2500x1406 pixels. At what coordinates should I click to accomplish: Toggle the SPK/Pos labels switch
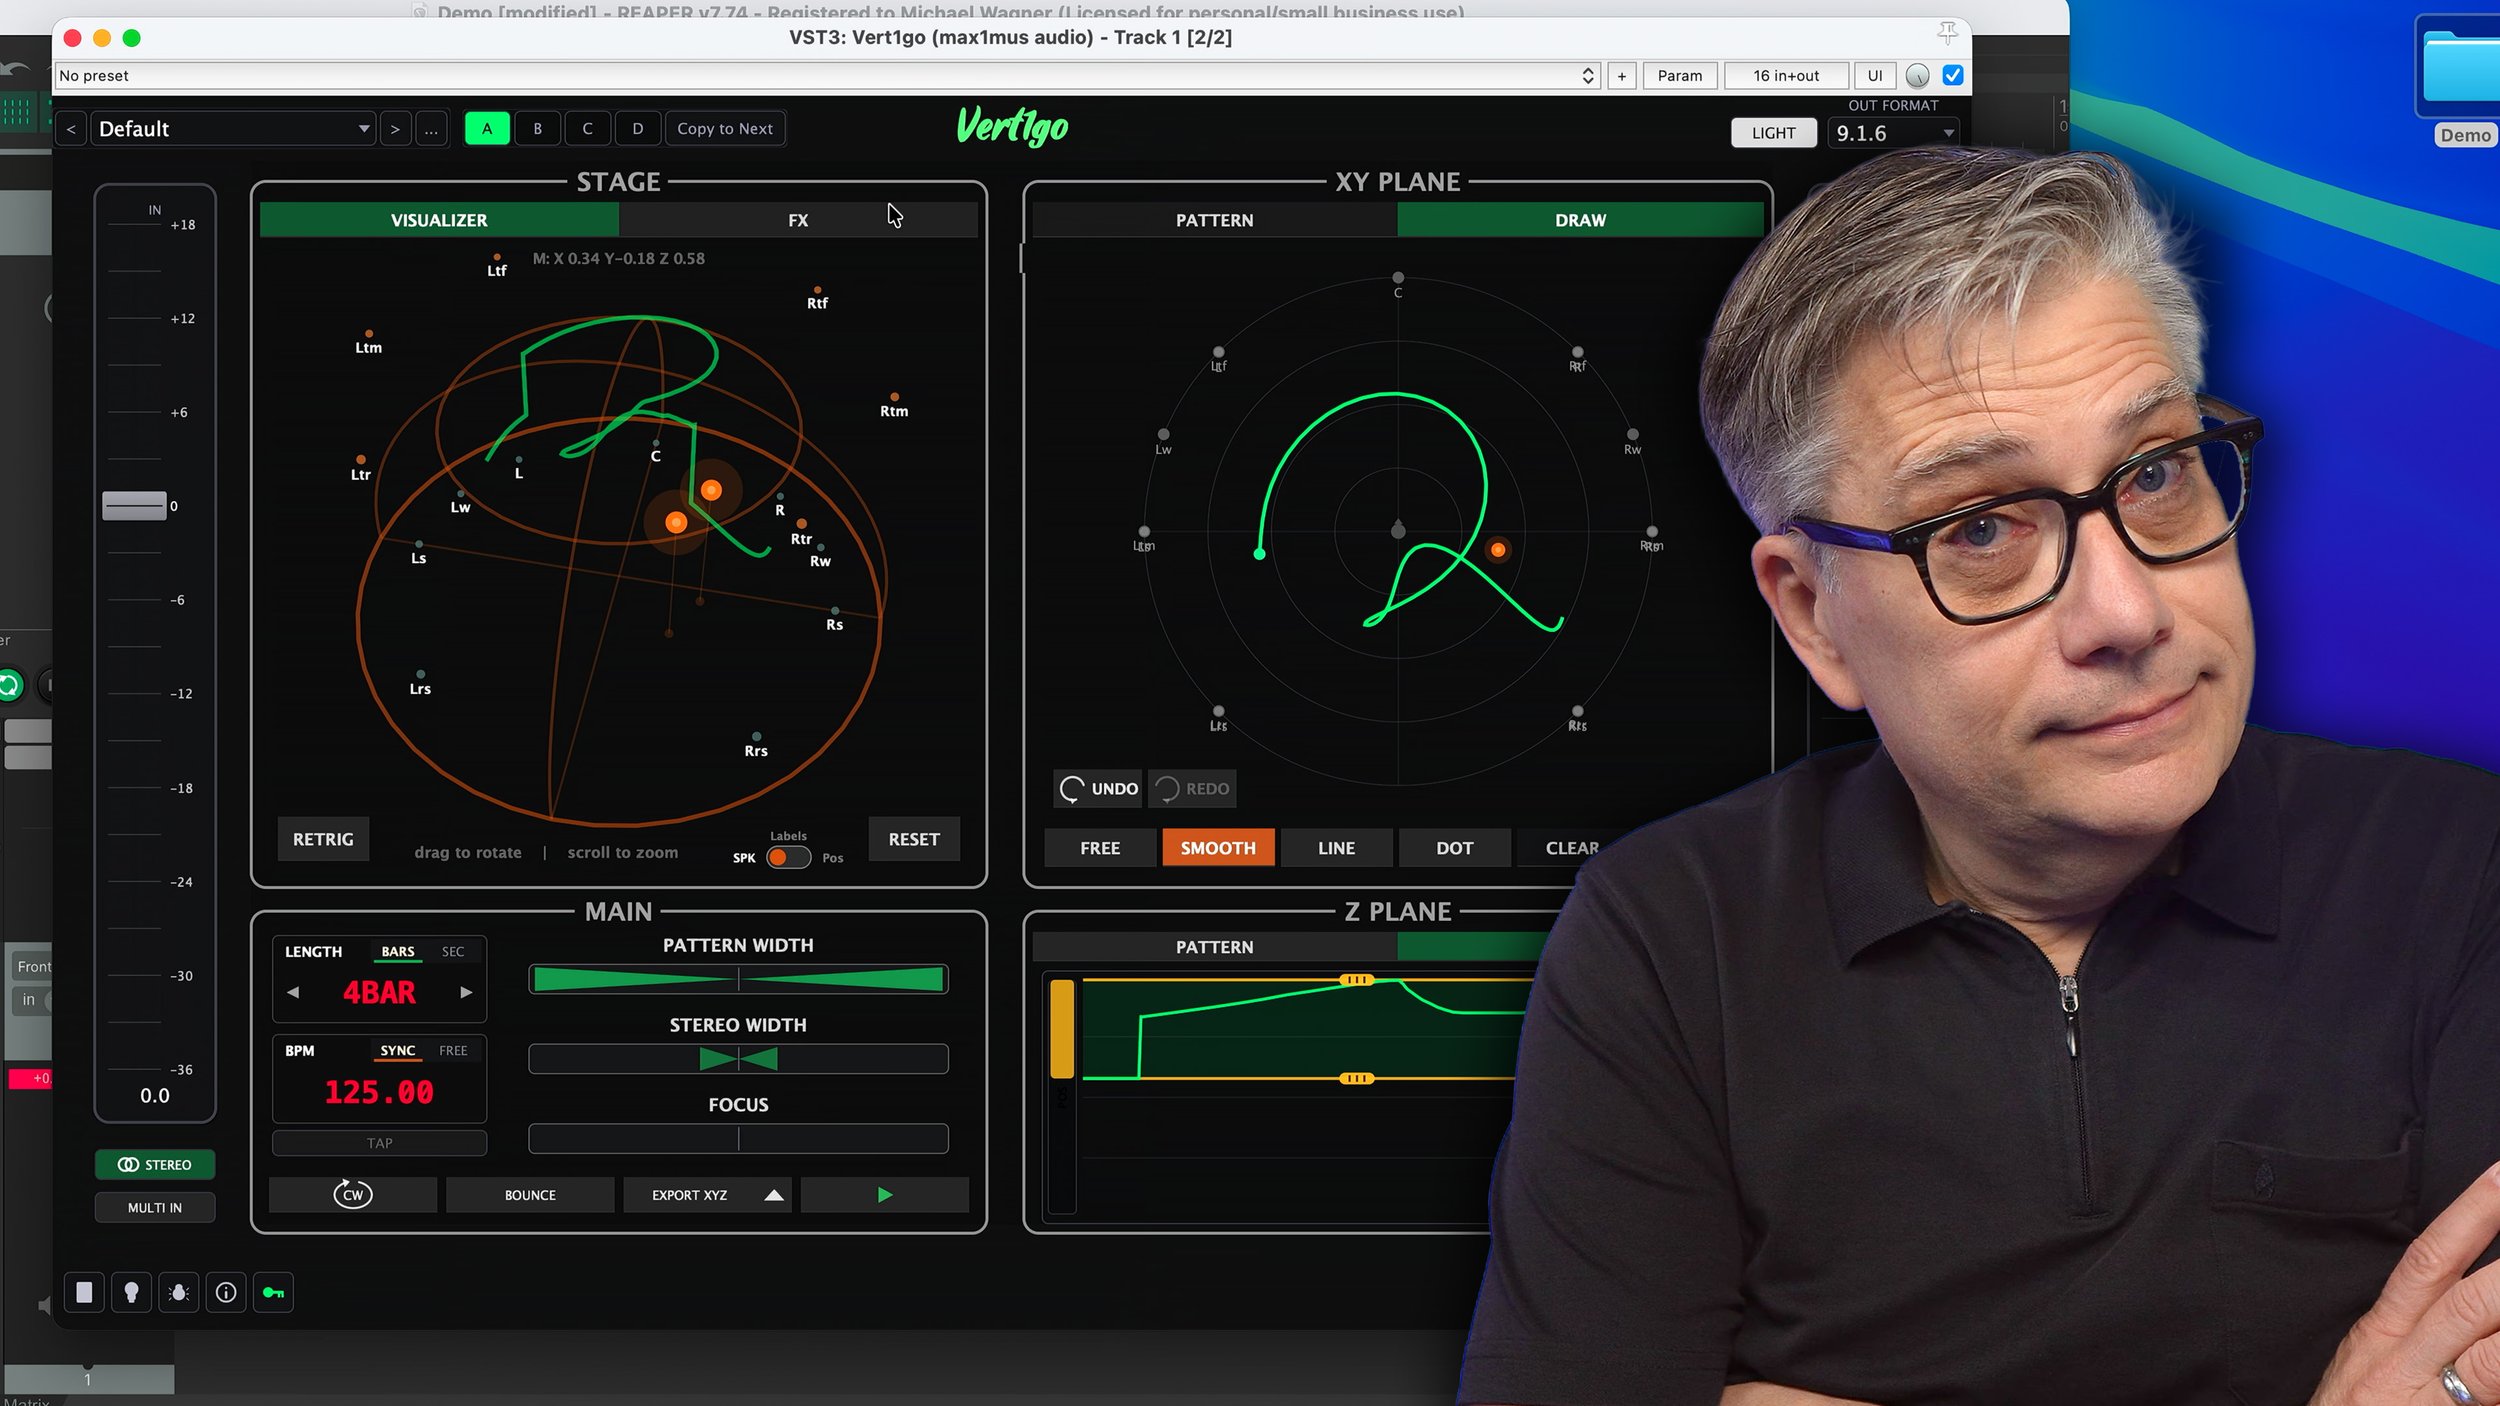pyautogui.click(x=788, y=857)
